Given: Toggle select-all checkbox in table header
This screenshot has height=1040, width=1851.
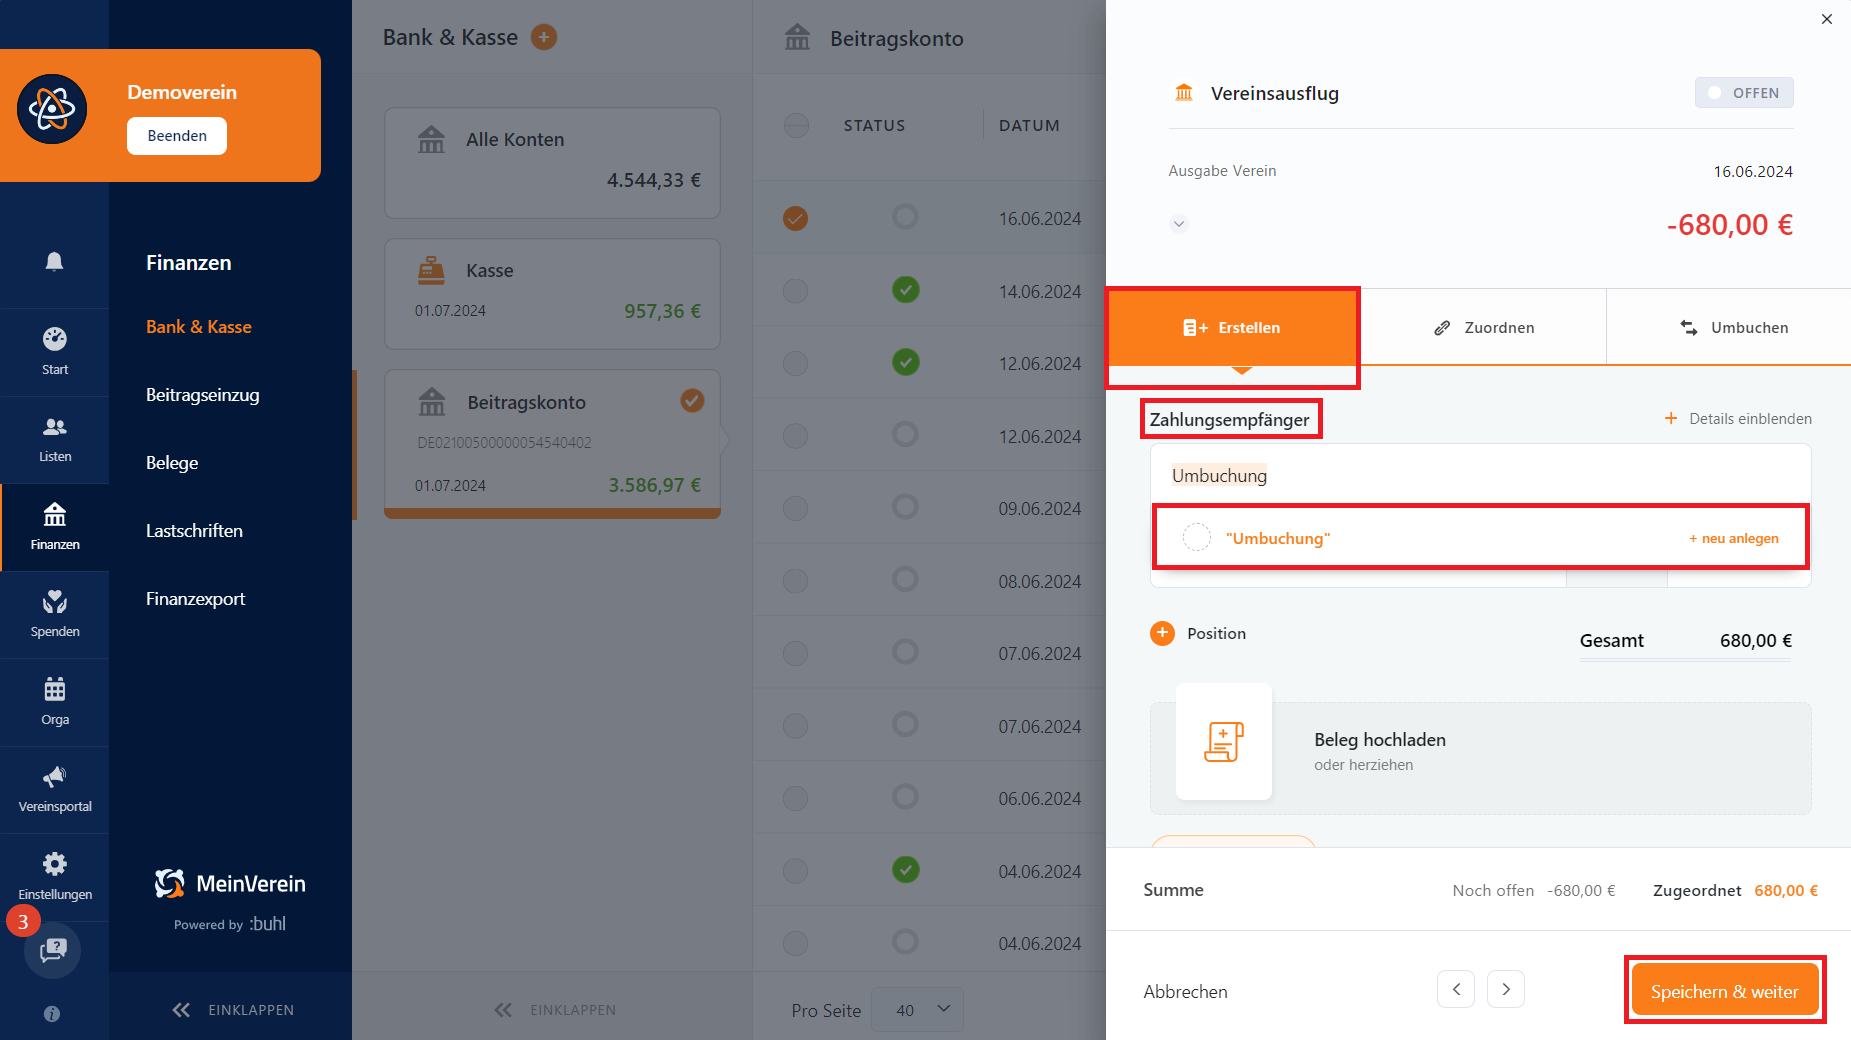Looking at the screenshot, I should 796,125.
